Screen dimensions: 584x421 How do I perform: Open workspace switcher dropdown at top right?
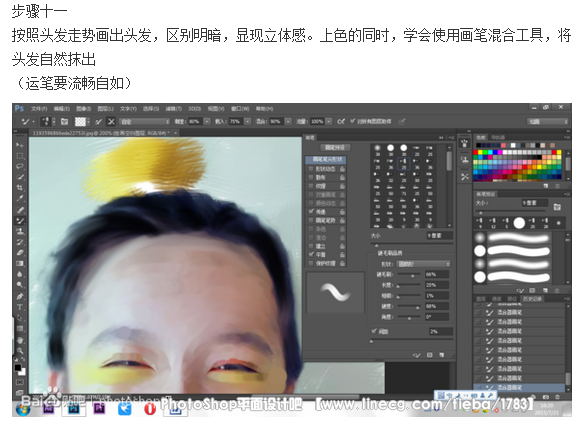click(x=548, y=121)
